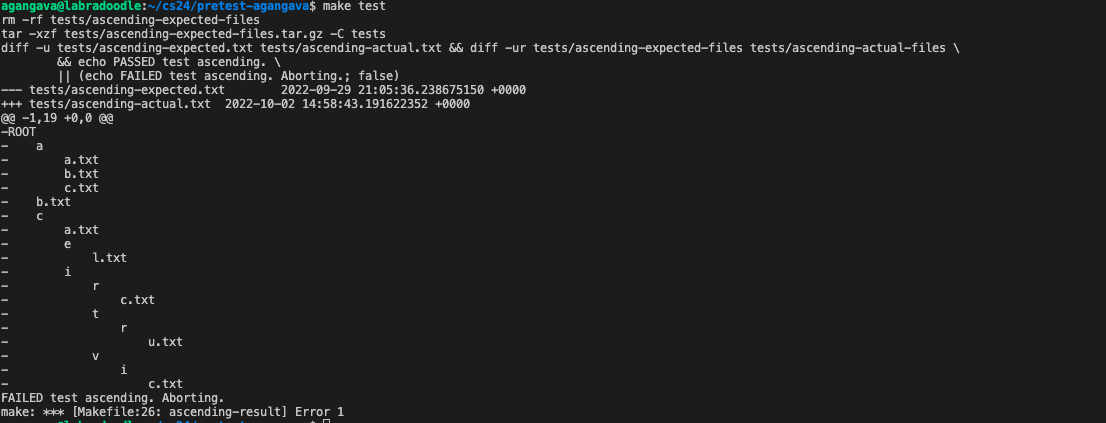Click the last "c.txt" line above FAILED
The width and height of the screenshot is (1106, 423).
point(165,384)
